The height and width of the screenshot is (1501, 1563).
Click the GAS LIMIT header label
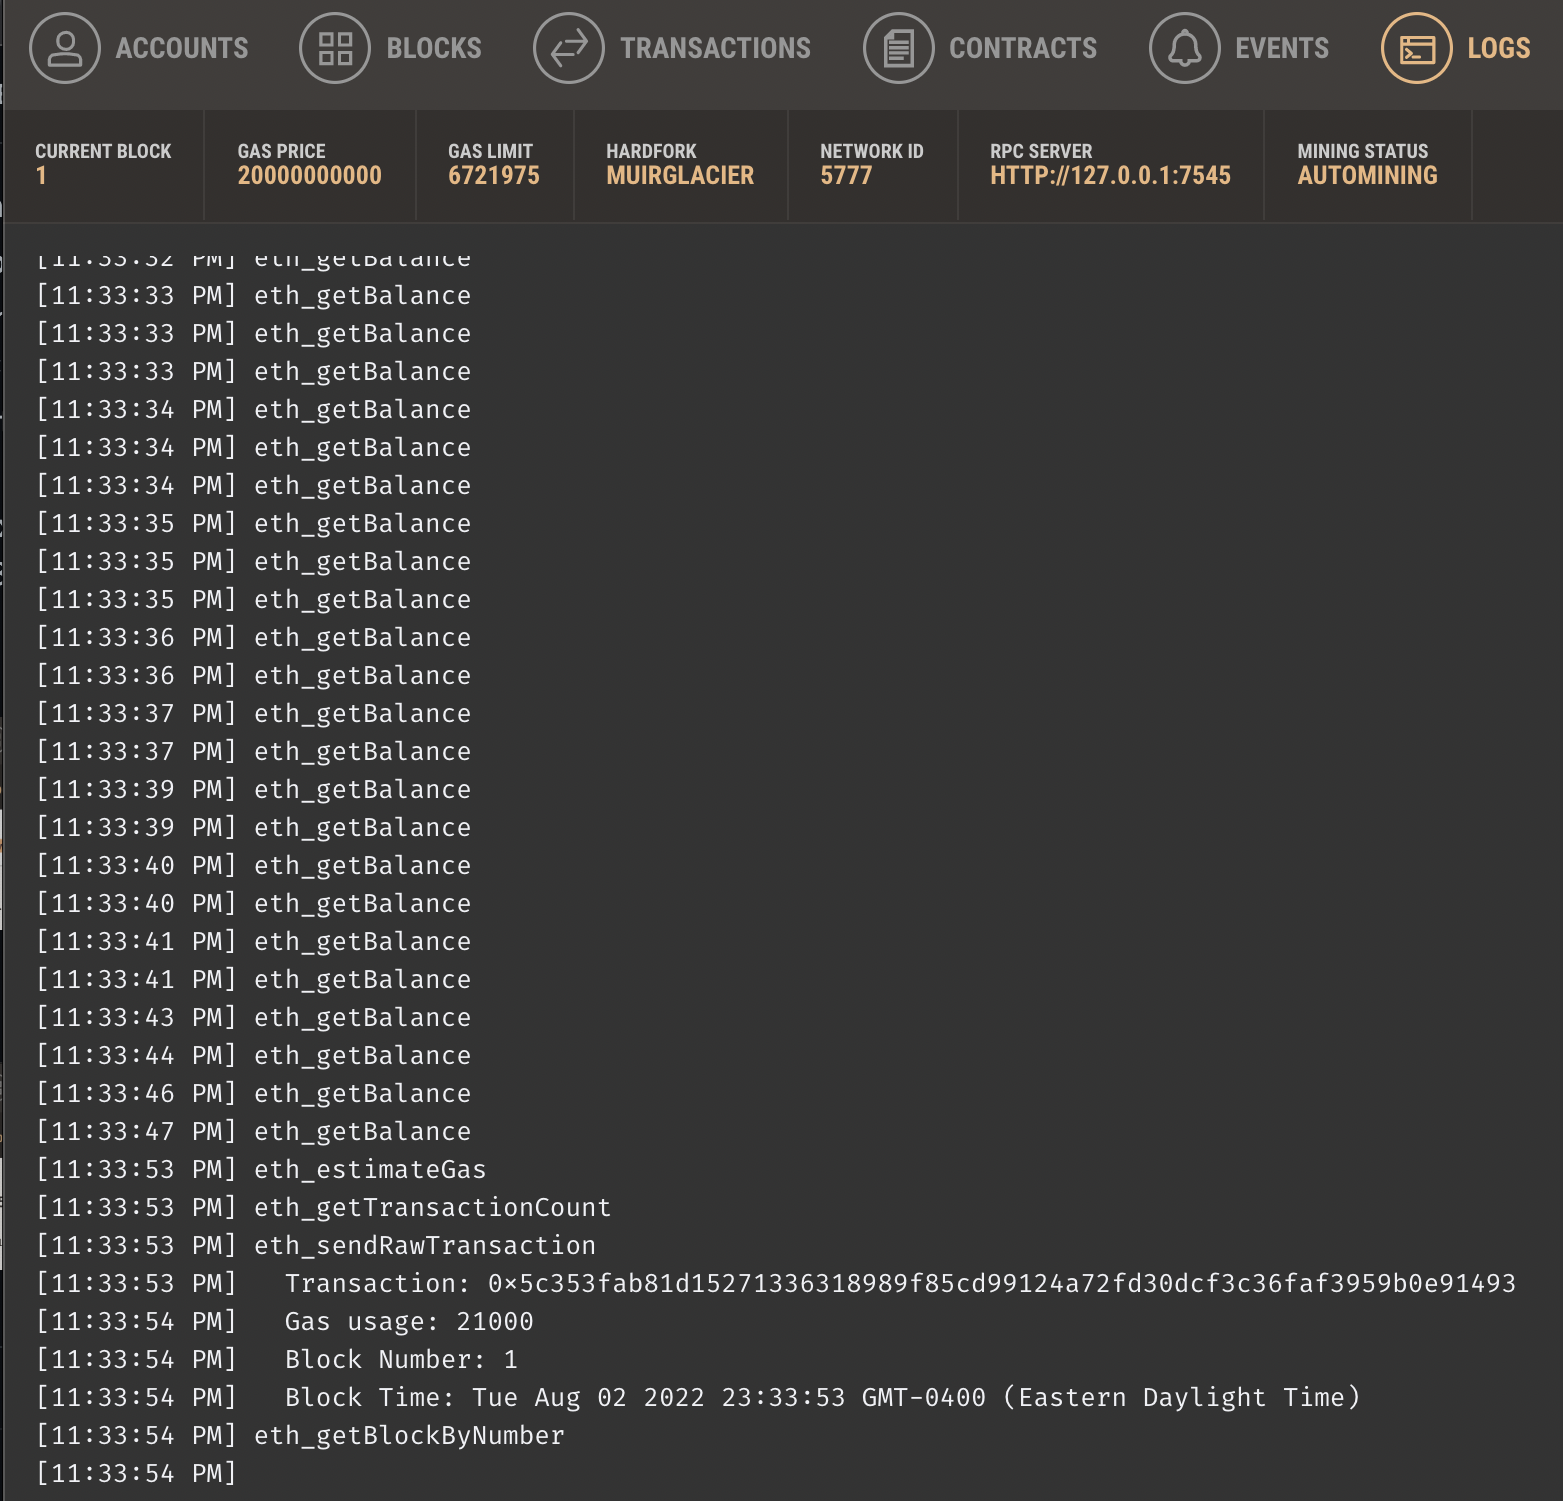490,151
